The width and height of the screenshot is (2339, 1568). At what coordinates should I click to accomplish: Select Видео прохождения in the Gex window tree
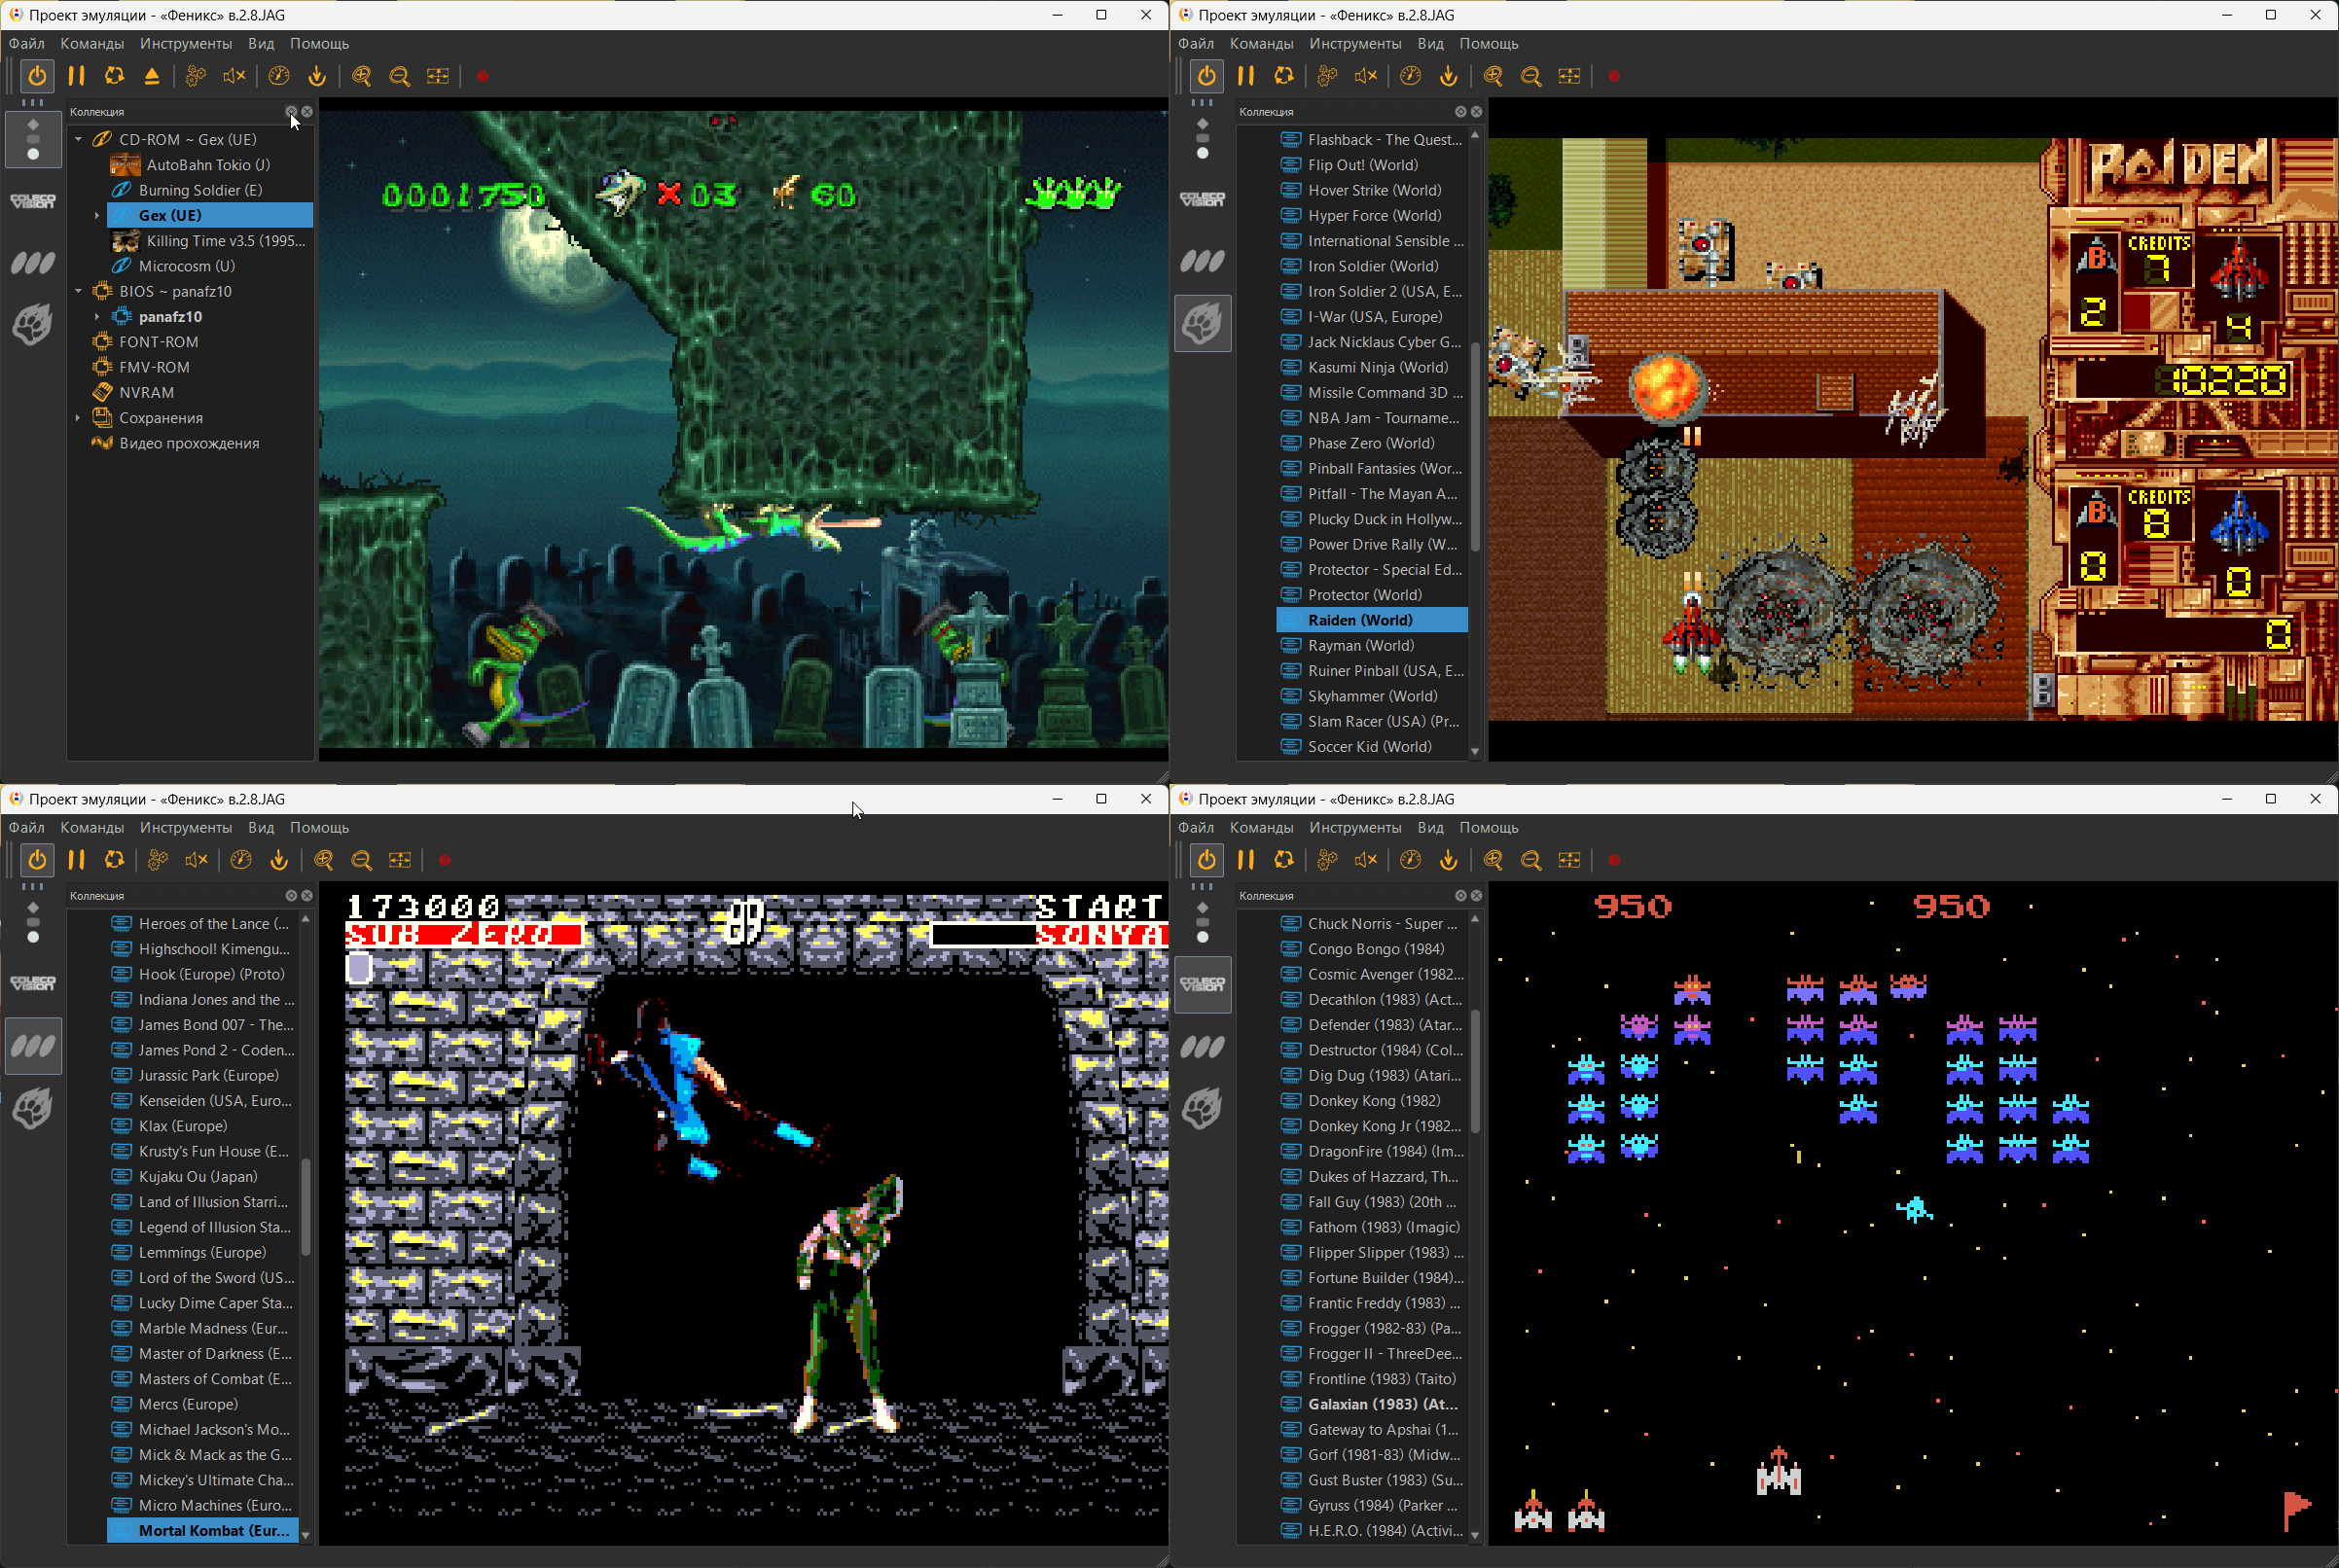coord(189,444)
